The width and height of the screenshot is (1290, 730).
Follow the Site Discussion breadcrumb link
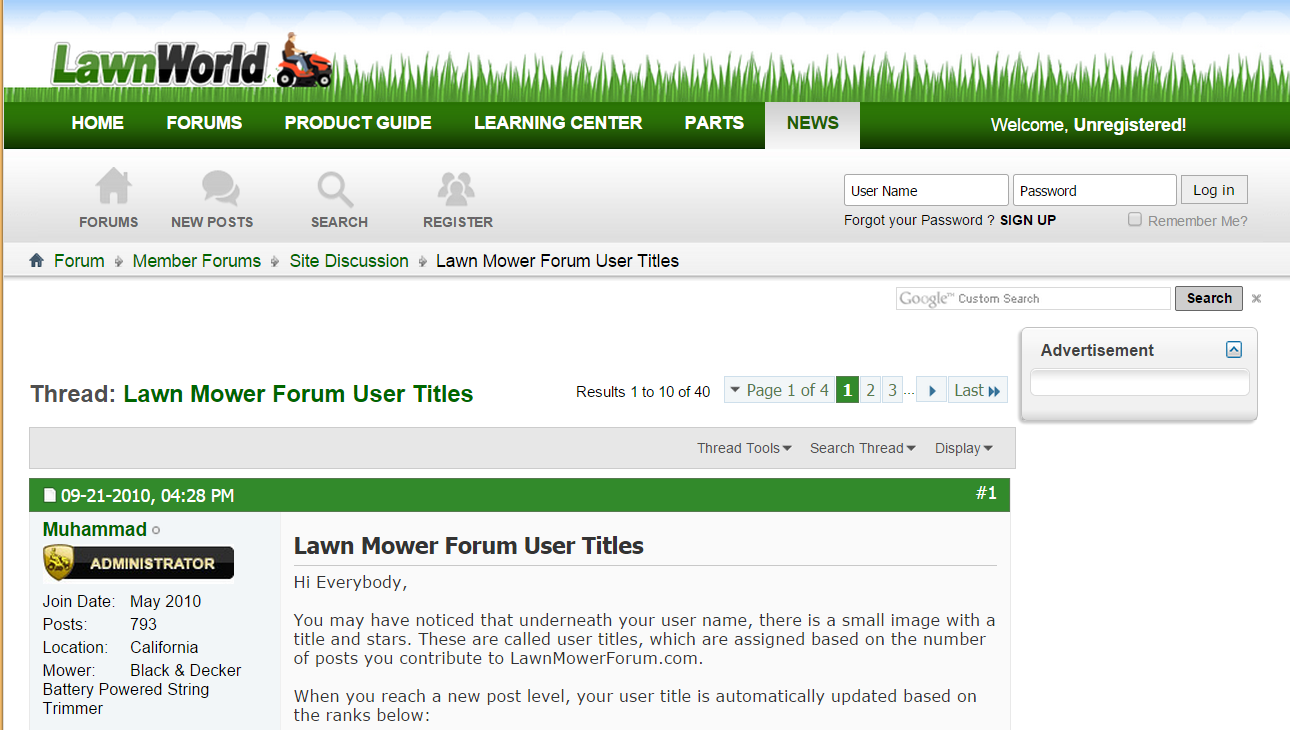(349, 261)
